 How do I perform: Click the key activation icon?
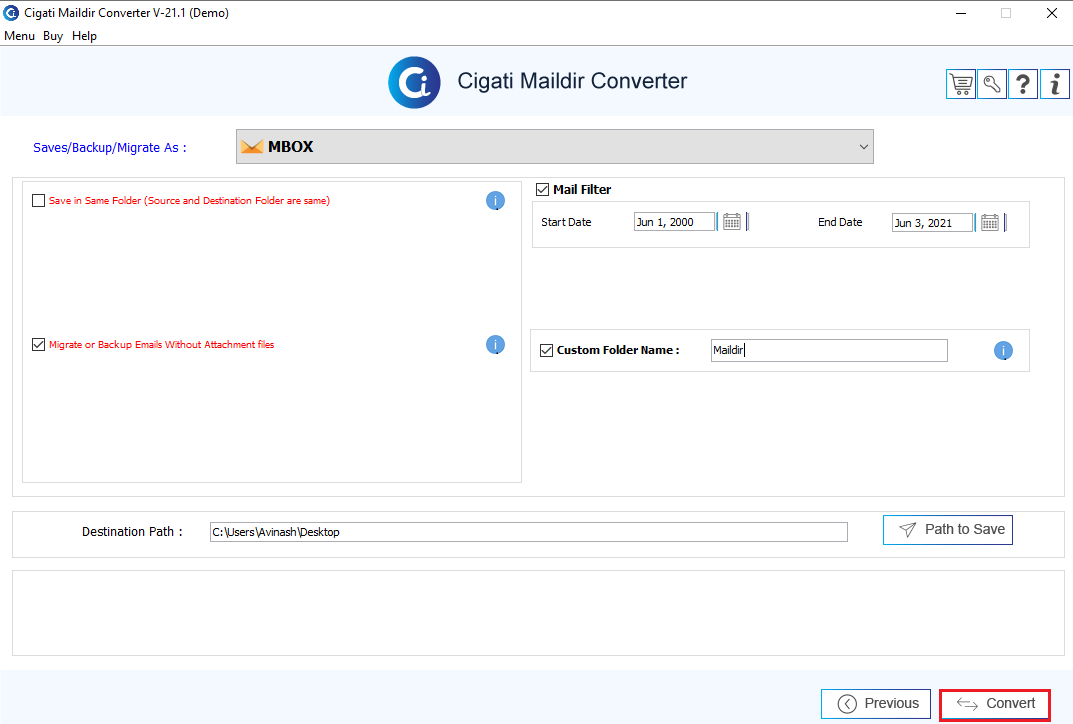(x=992, y=84)
